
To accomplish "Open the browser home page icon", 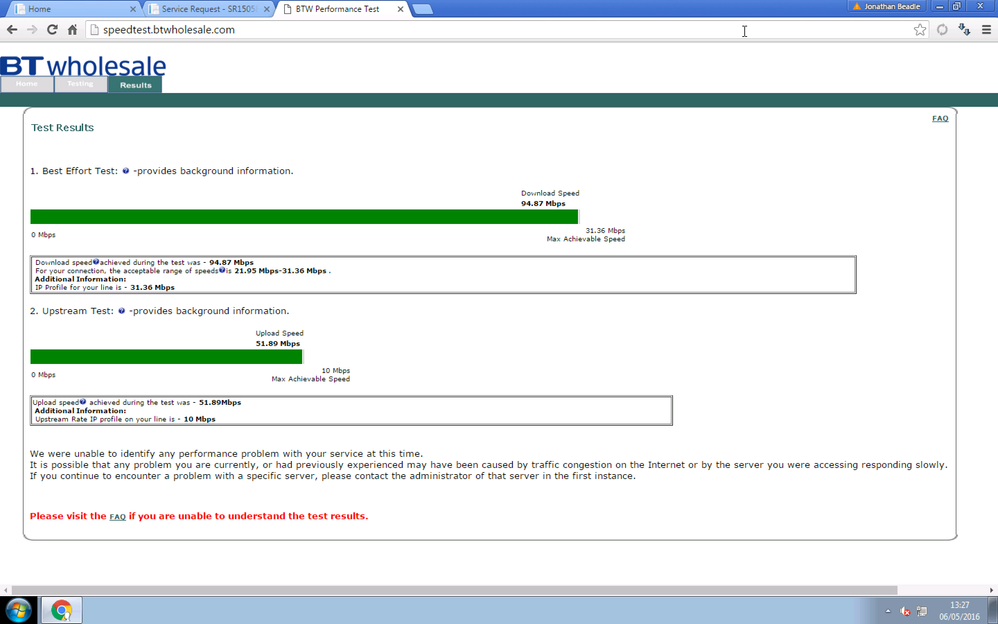I will 73,30.
